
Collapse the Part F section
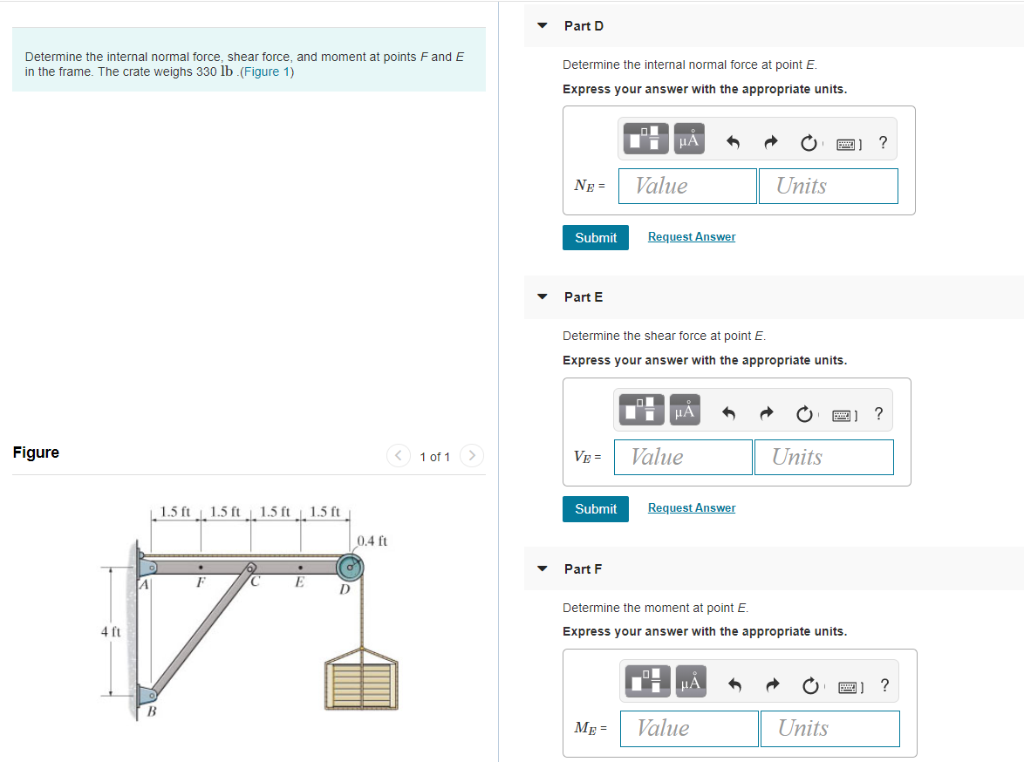coord(541,568)
